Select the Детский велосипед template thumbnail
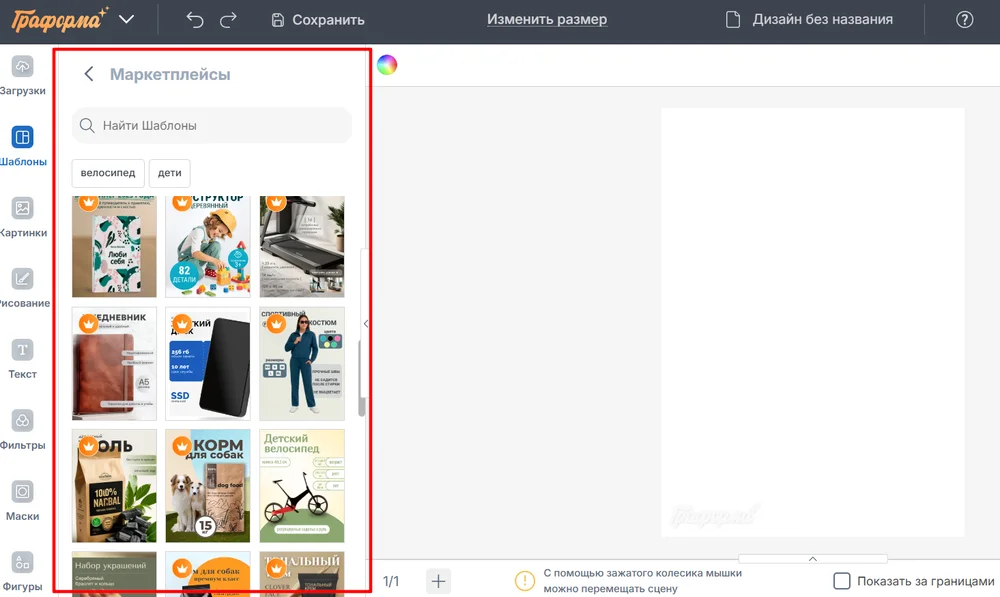 (302, 486)
